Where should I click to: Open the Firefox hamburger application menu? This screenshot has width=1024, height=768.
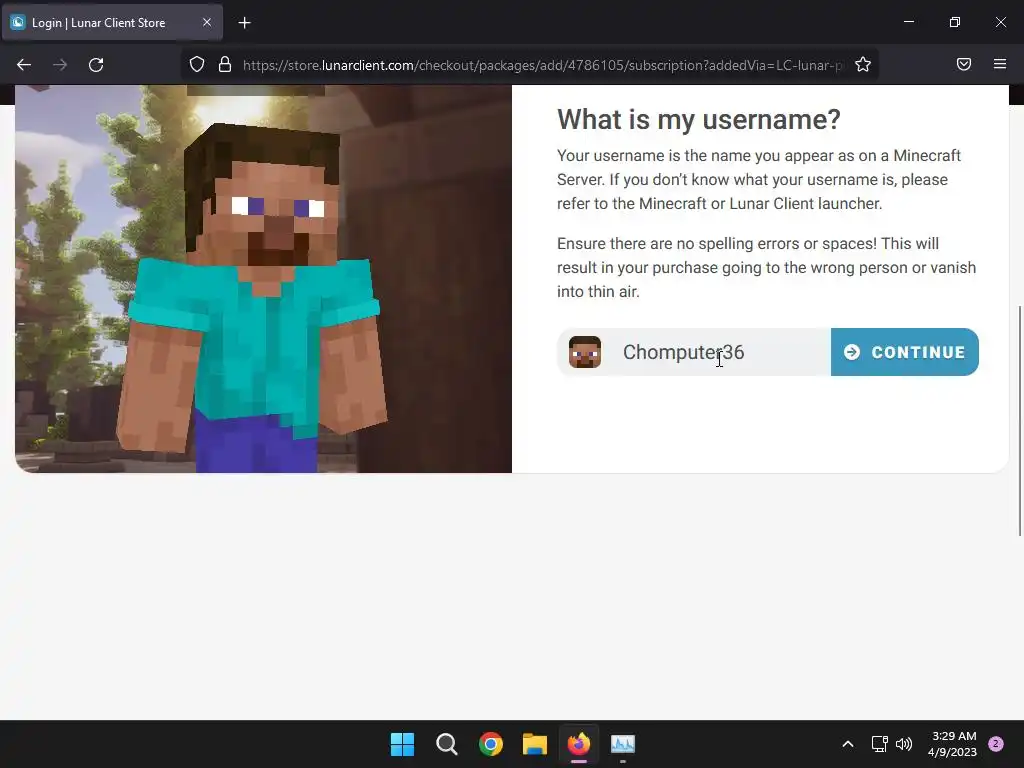(1000, 64)
